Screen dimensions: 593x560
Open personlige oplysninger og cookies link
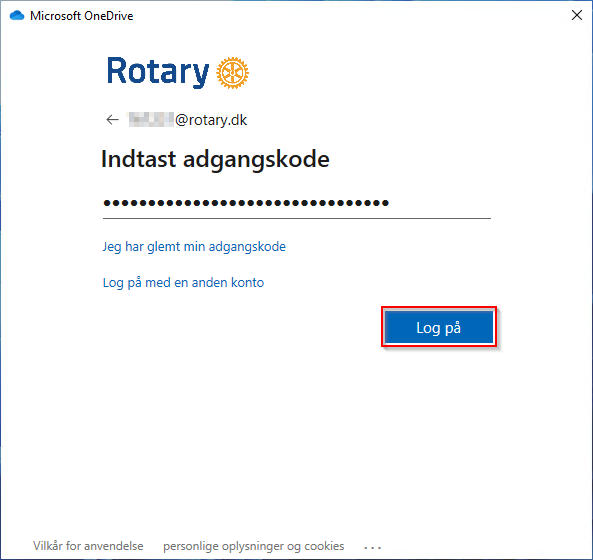[x=254, y=546]
